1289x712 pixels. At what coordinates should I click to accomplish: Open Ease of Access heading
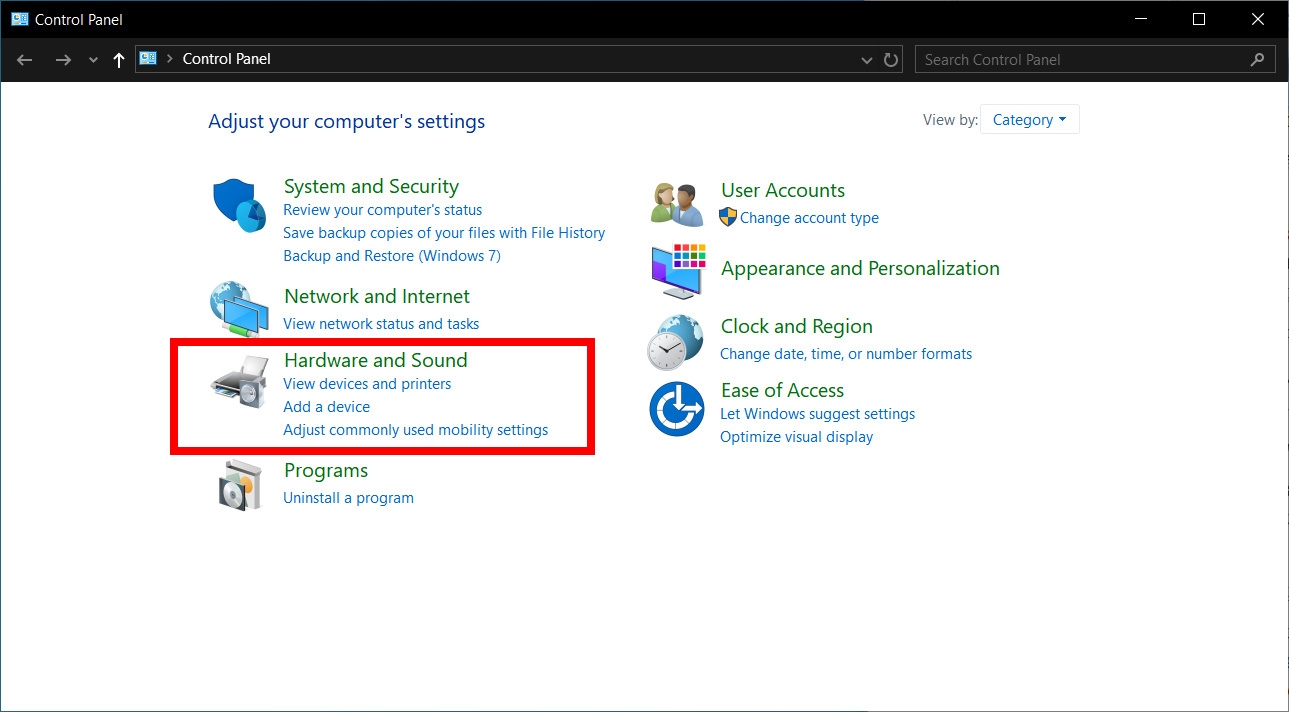[x=782, y=390]
